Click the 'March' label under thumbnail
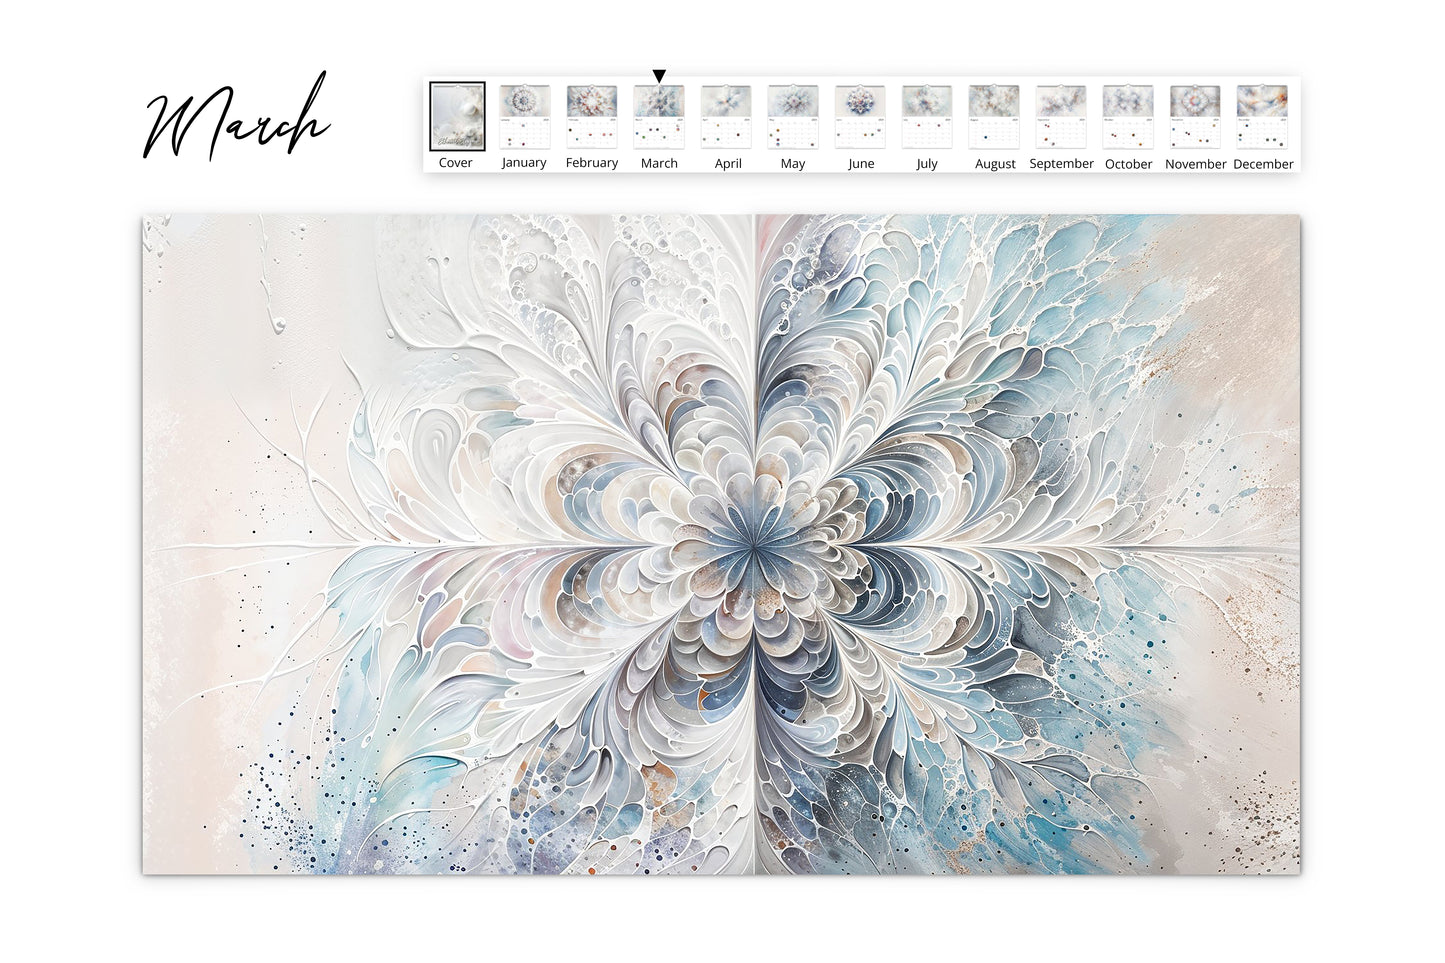Viewport: 1445px width, 963px height. [659, 163]
